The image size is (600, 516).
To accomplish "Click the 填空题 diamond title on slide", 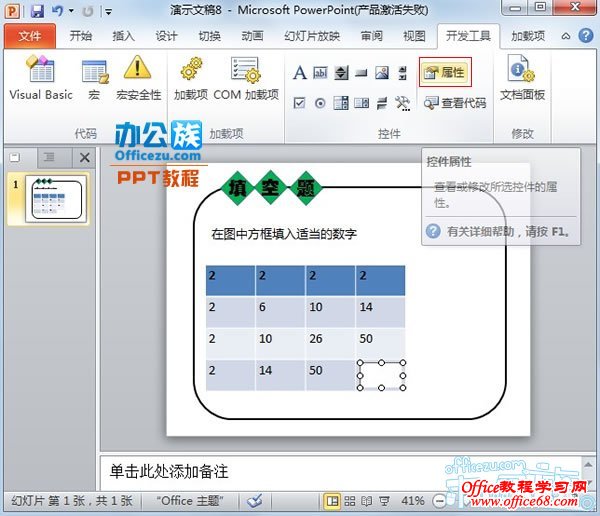I will tap(271, 188).
